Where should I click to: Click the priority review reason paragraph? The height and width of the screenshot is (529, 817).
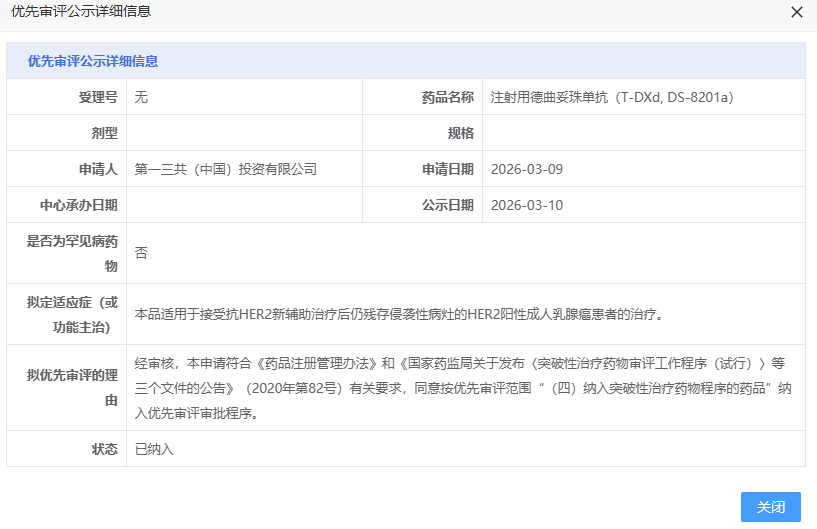463,387
